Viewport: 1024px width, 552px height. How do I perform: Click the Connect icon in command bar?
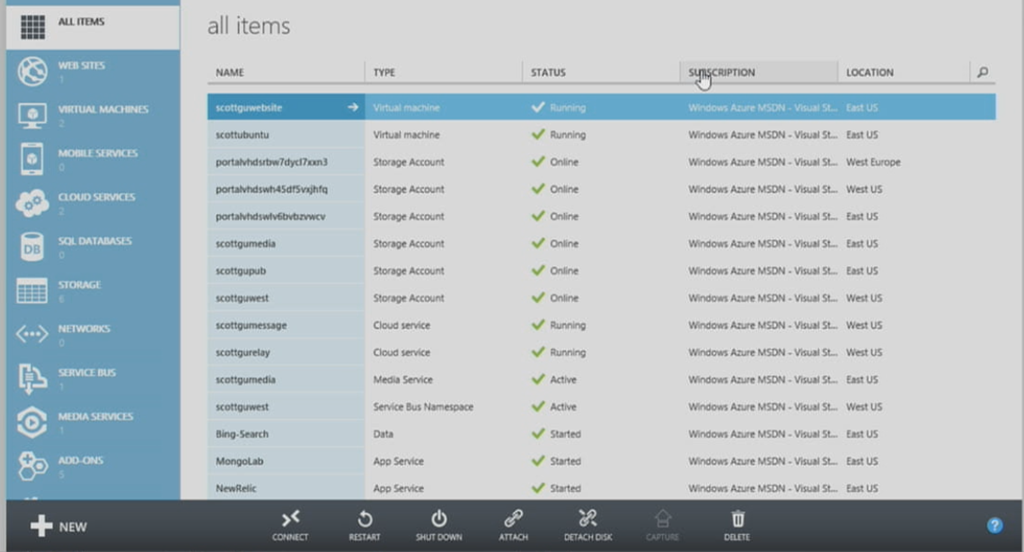pyautogui.click(x=290, y=519)
